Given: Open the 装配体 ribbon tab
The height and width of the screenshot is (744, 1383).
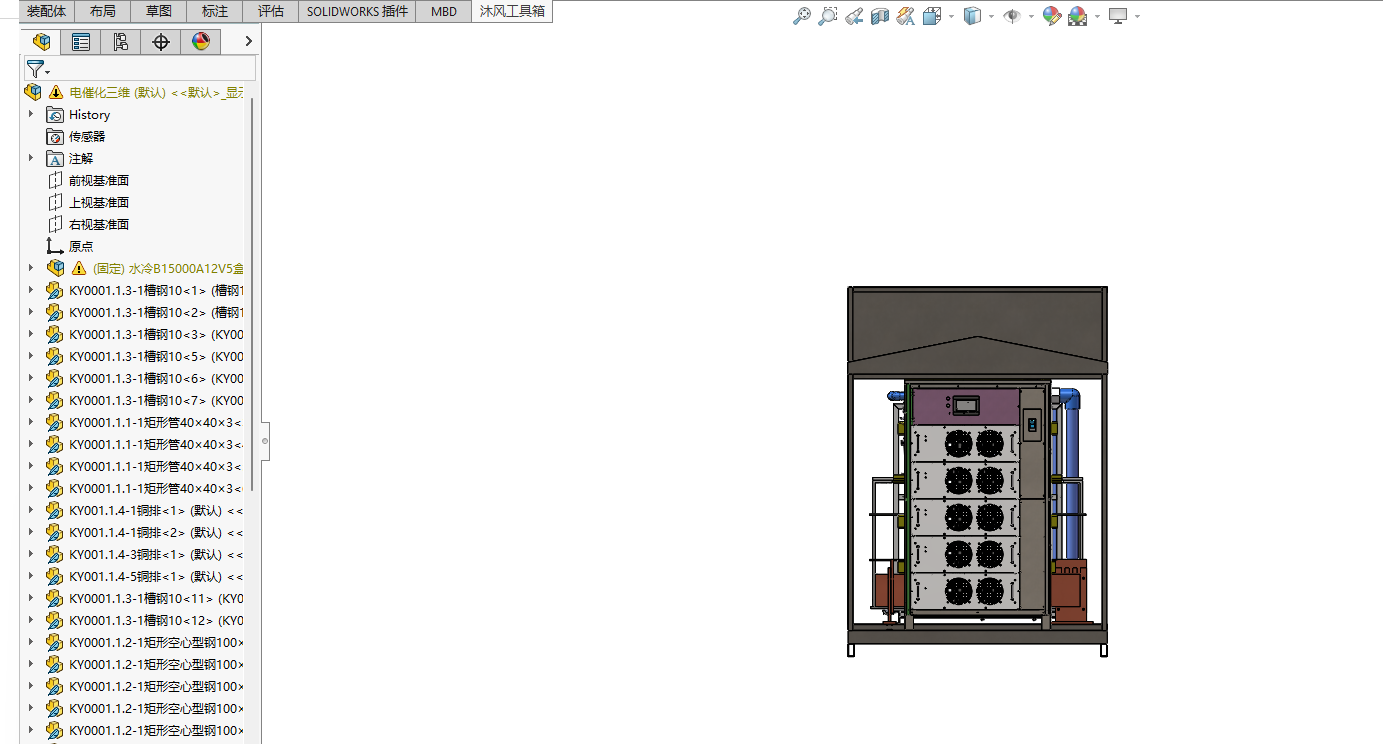Looking at the screenshot, I should click(47, 11).
